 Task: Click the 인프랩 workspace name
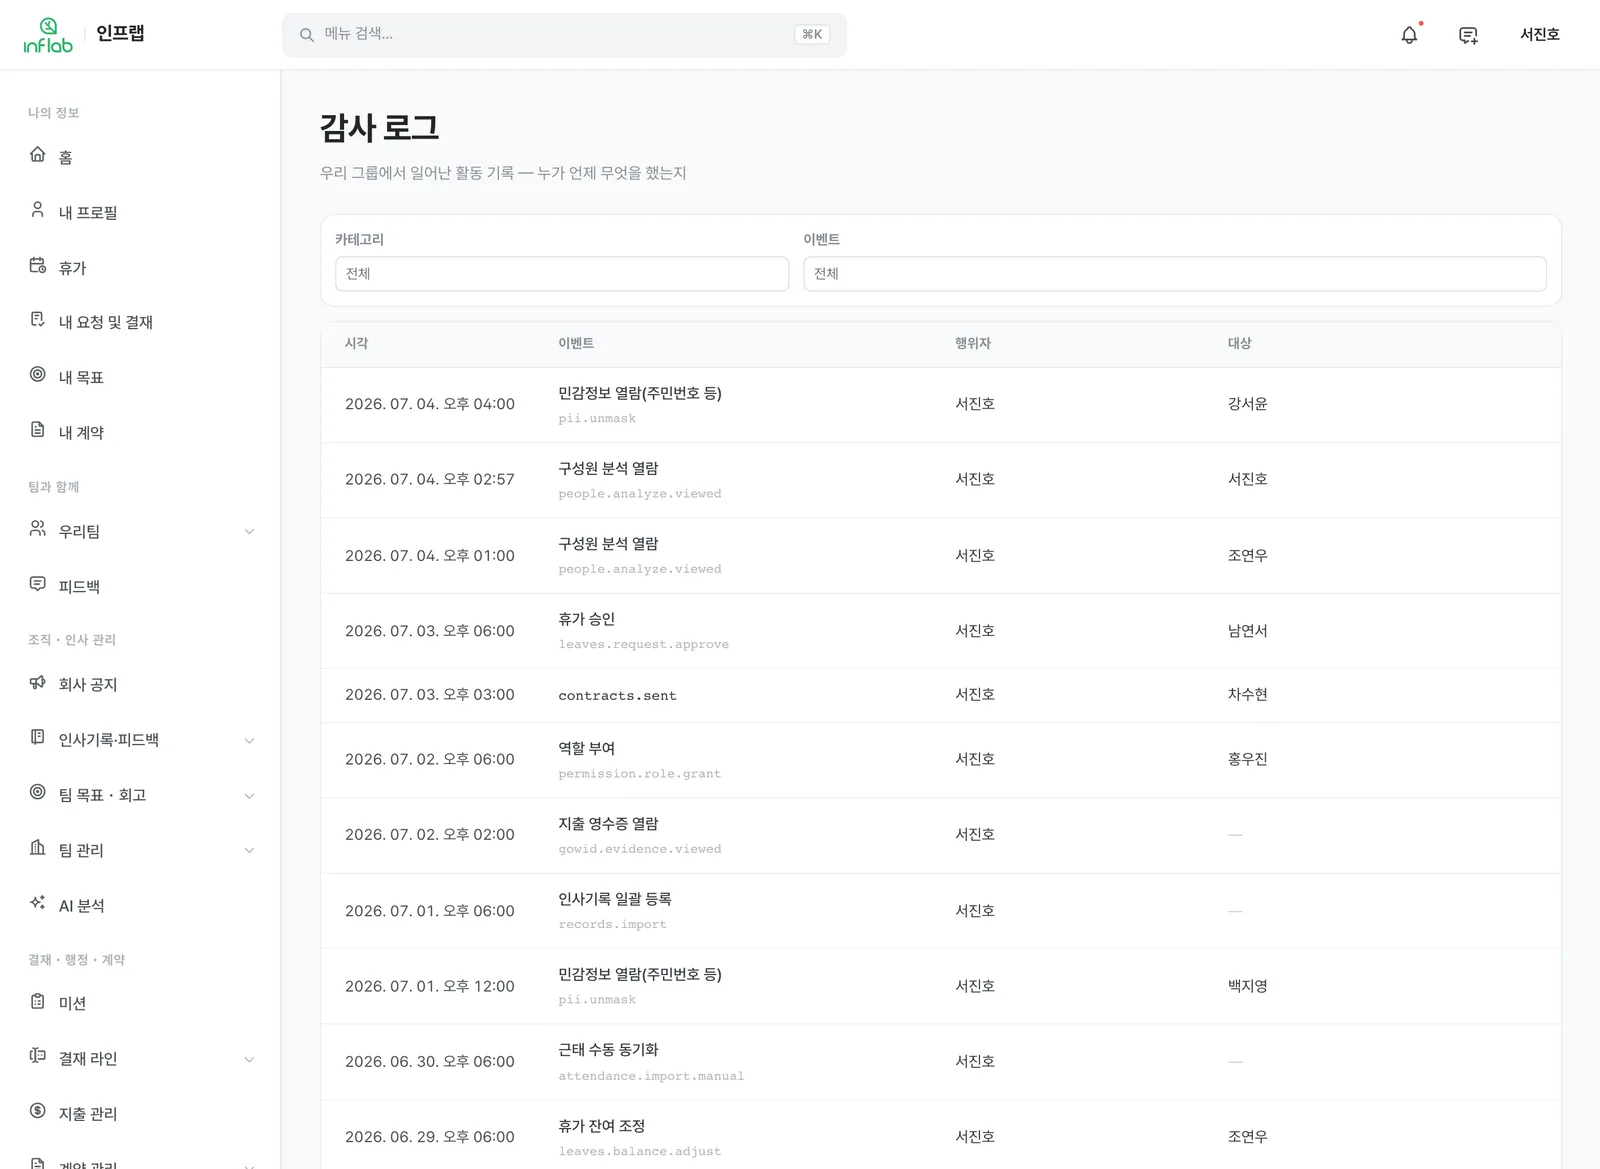pos(120,33)
